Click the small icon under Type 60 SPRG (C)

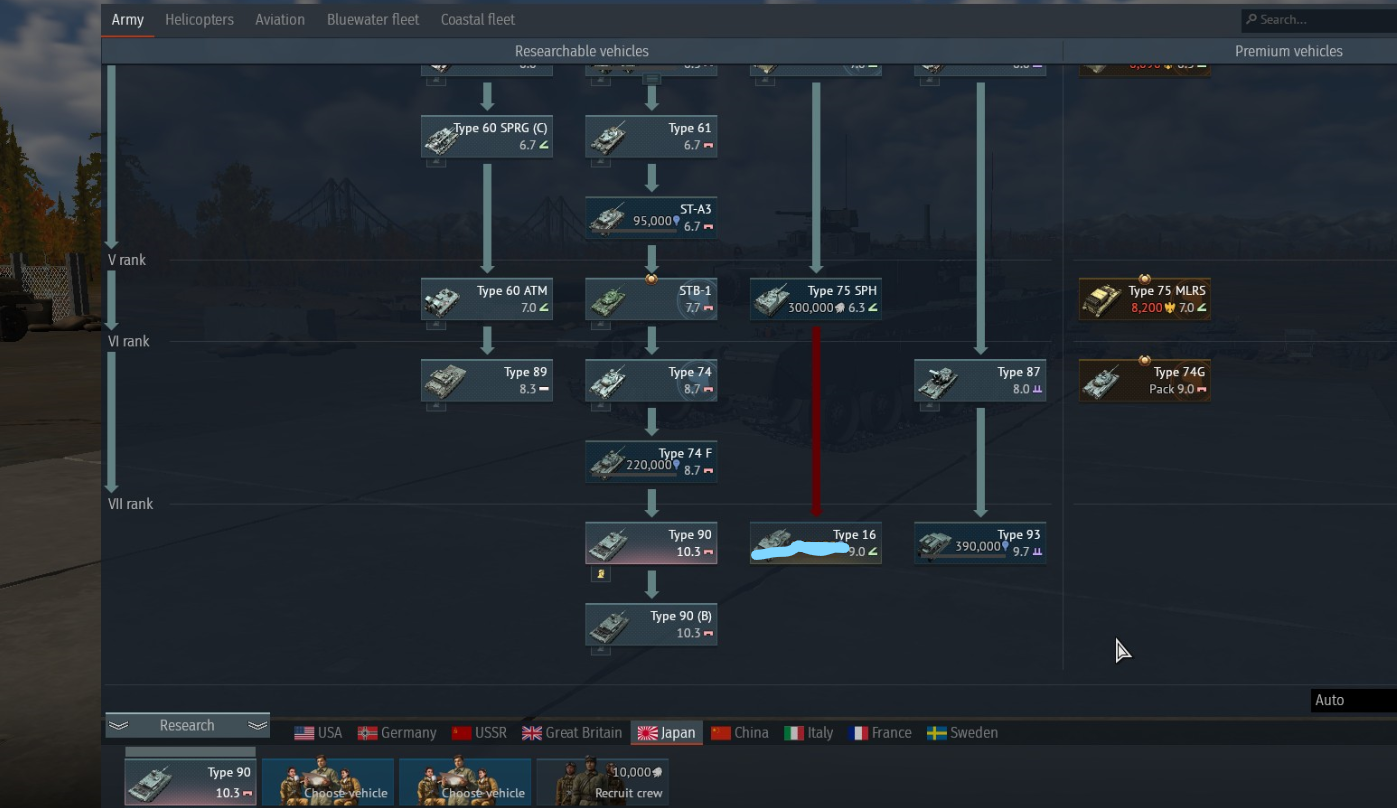(x=436, y=162)
